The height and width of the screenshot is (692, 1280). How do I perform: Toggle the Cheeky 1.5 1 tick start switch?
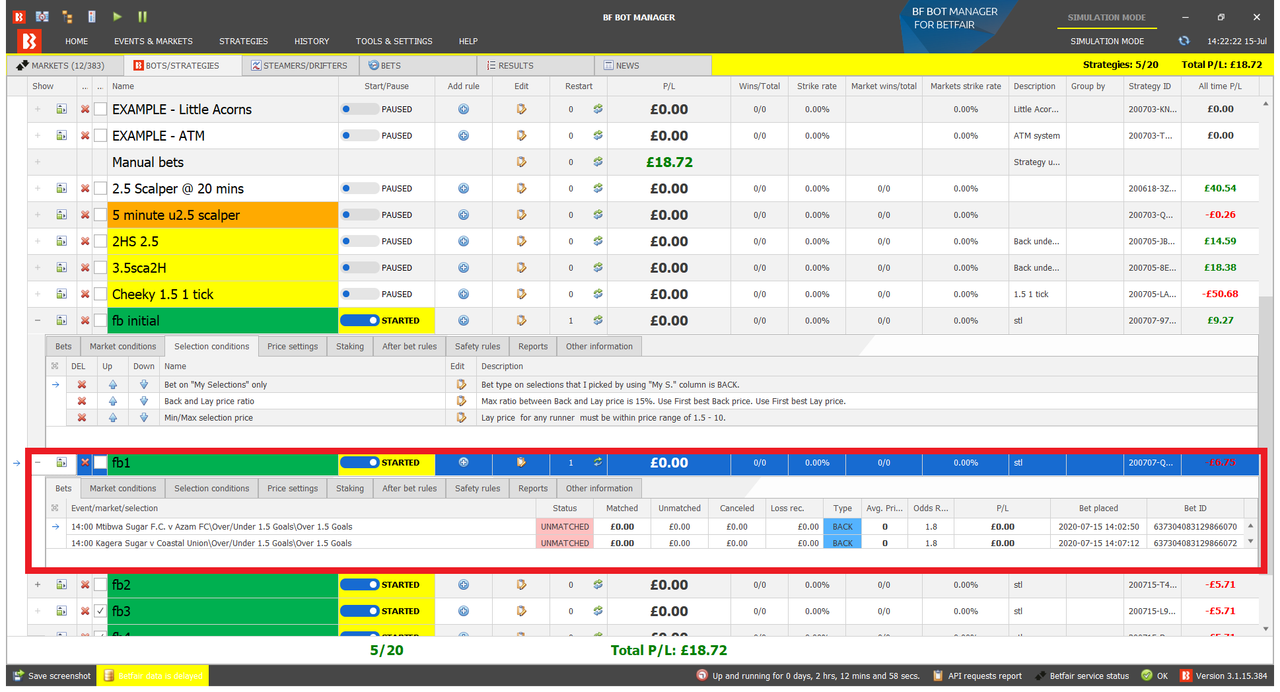tap(359, 294)
